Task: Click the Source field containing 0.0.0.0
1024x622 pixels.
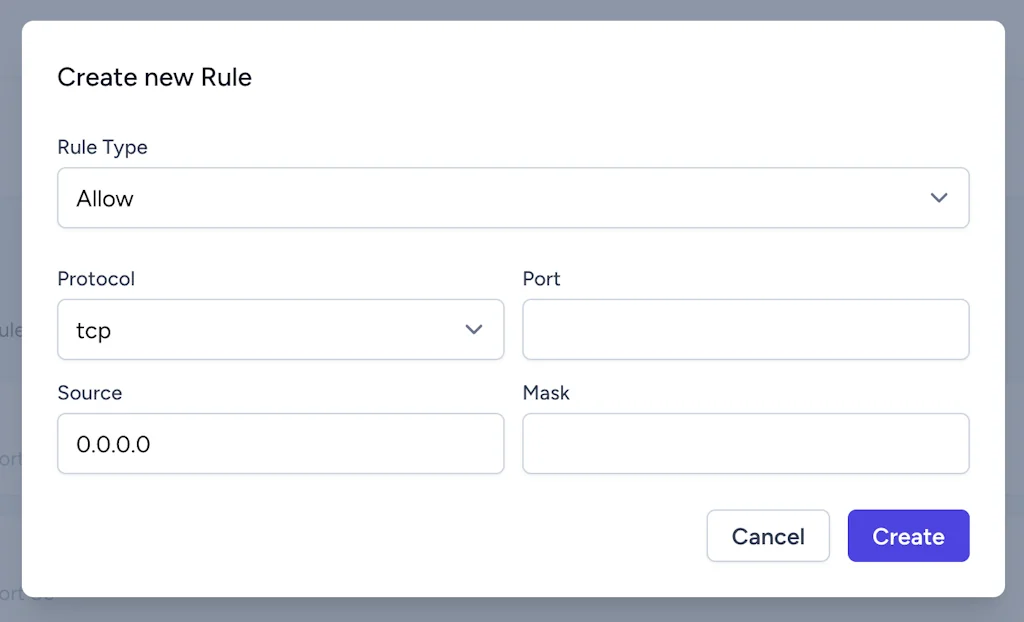Action: coord(280,443)
